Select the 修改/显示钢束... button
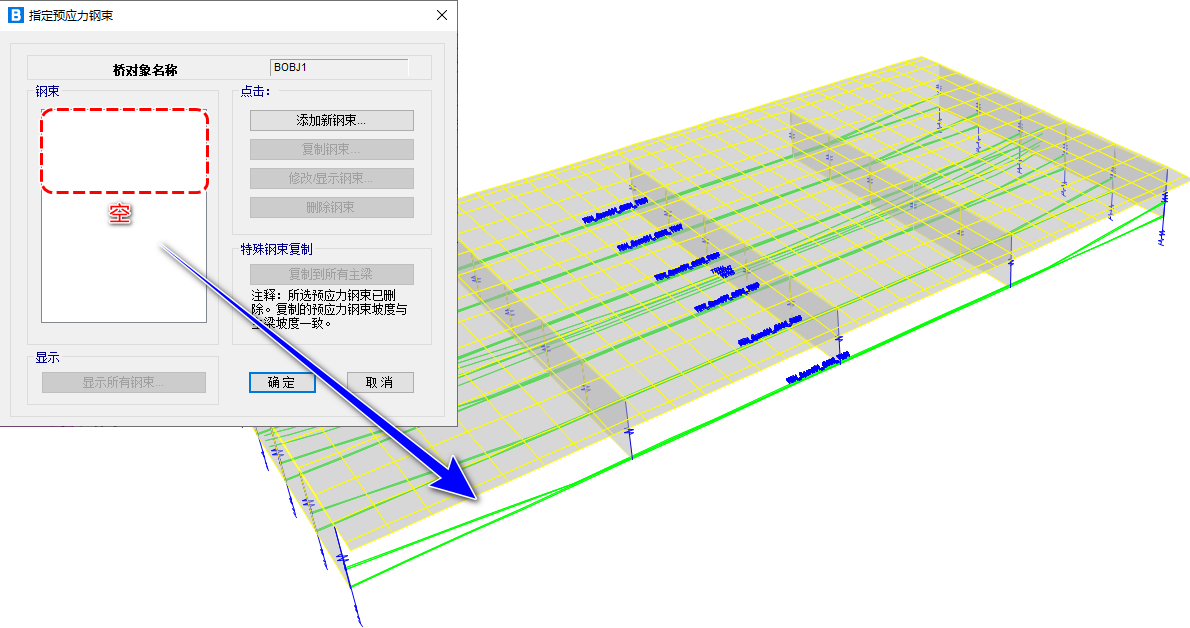This screenshot has height=628, width=1190. 331,179
